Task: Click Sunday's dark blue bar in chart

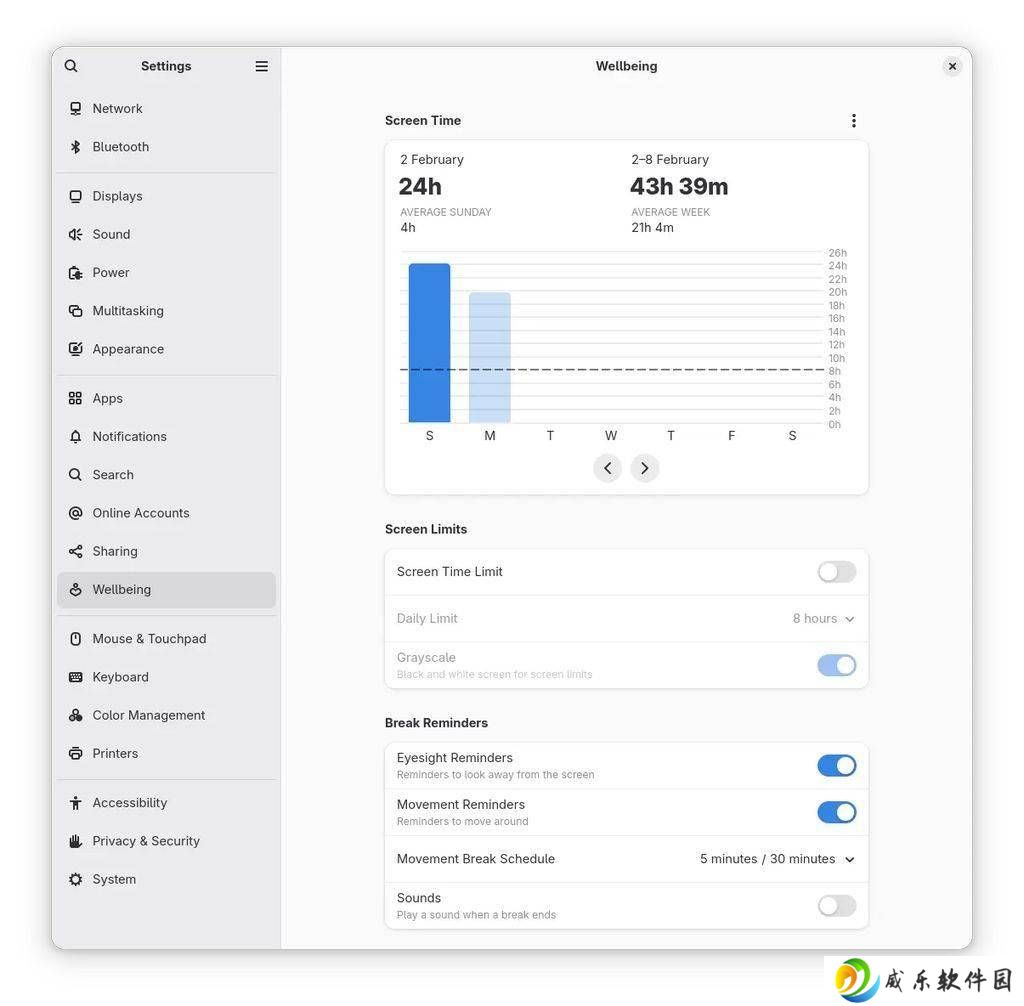Action: [429, 343]
